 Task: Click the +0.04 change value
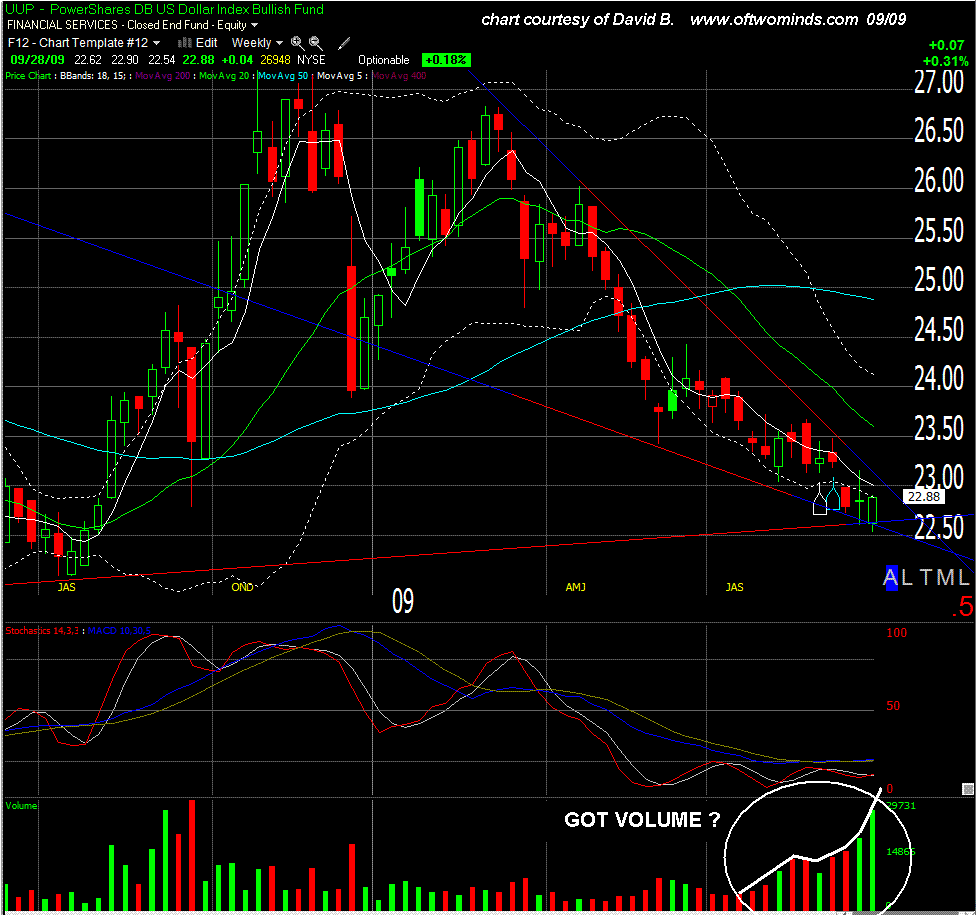tap(237, 60)
